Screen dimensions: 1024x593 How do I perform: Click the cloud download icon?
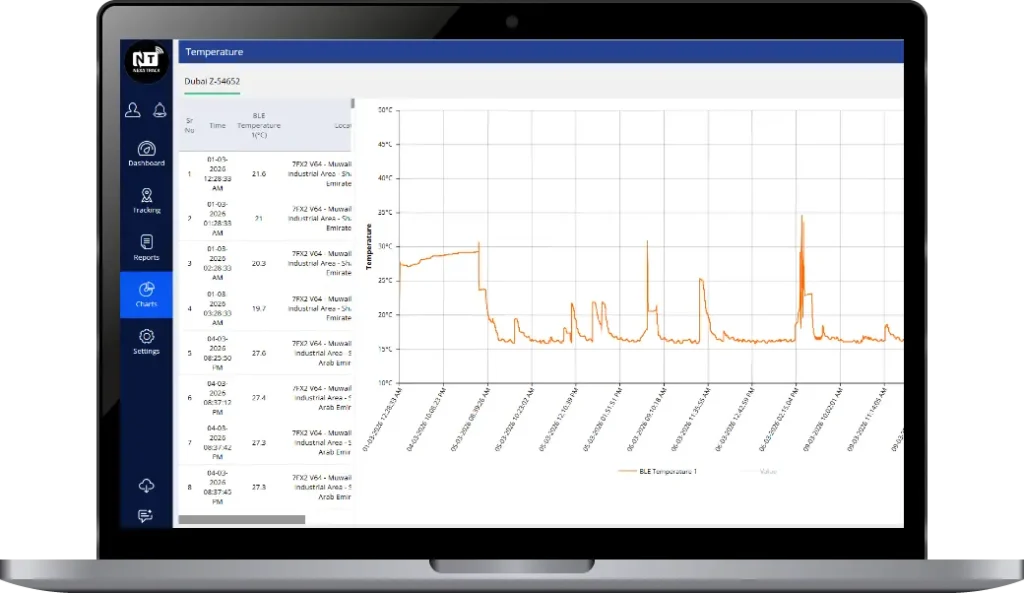click(146, 486)
